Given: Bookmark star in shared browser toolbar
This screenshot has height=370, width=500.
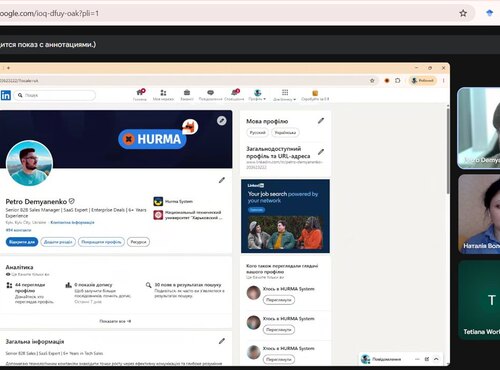Looking at the screenshot, I should point(372,80).
